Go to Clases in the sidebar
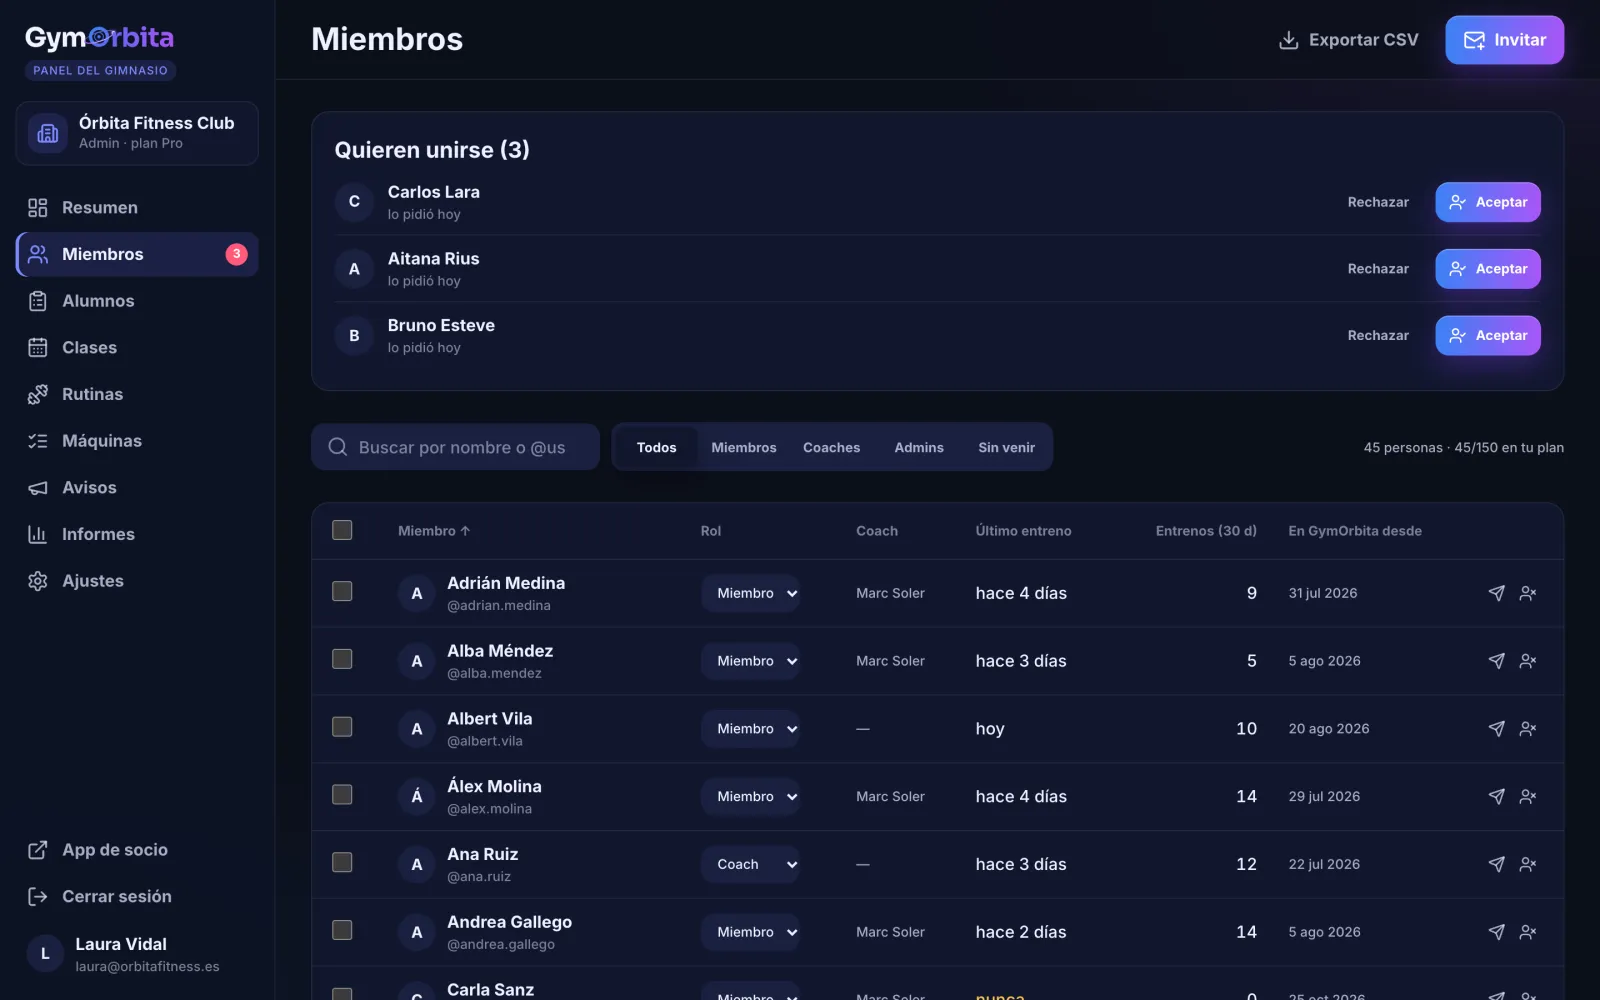The width and height of the screenshot is (1600, 1000). coord(137,347)
